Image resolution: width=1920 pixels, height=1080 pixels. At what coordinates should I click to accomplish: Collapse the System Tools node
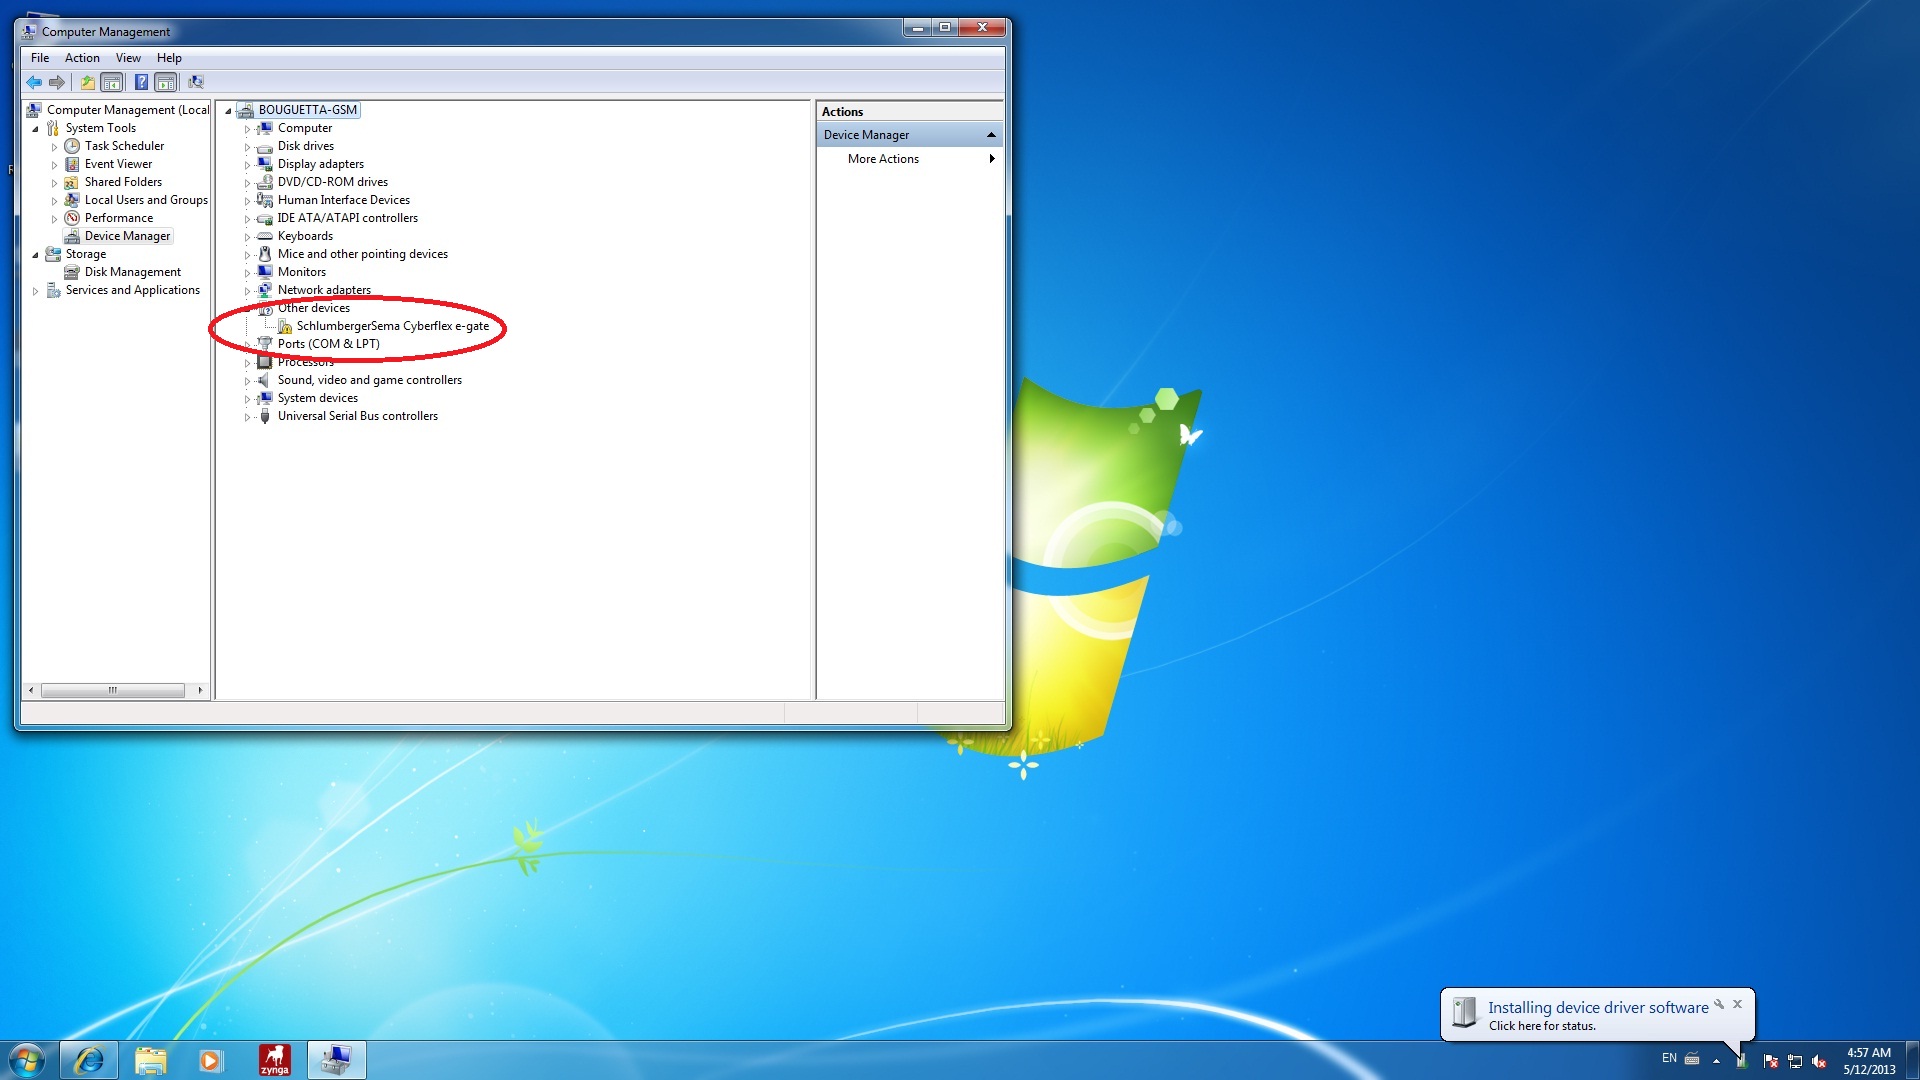35,129
